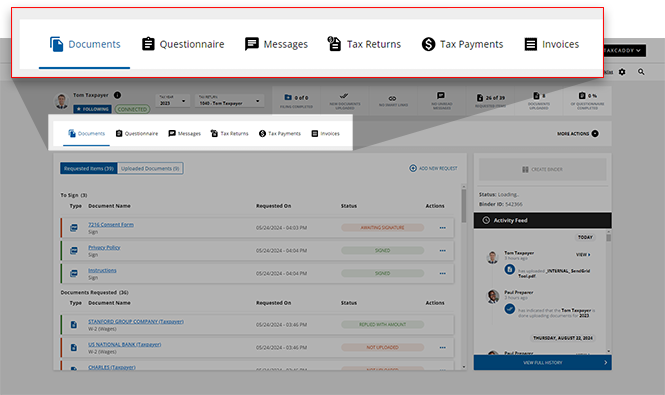Open Questionnaire tab in small highlighted tab row
The image size is (665, 395).
pos(137,133)
